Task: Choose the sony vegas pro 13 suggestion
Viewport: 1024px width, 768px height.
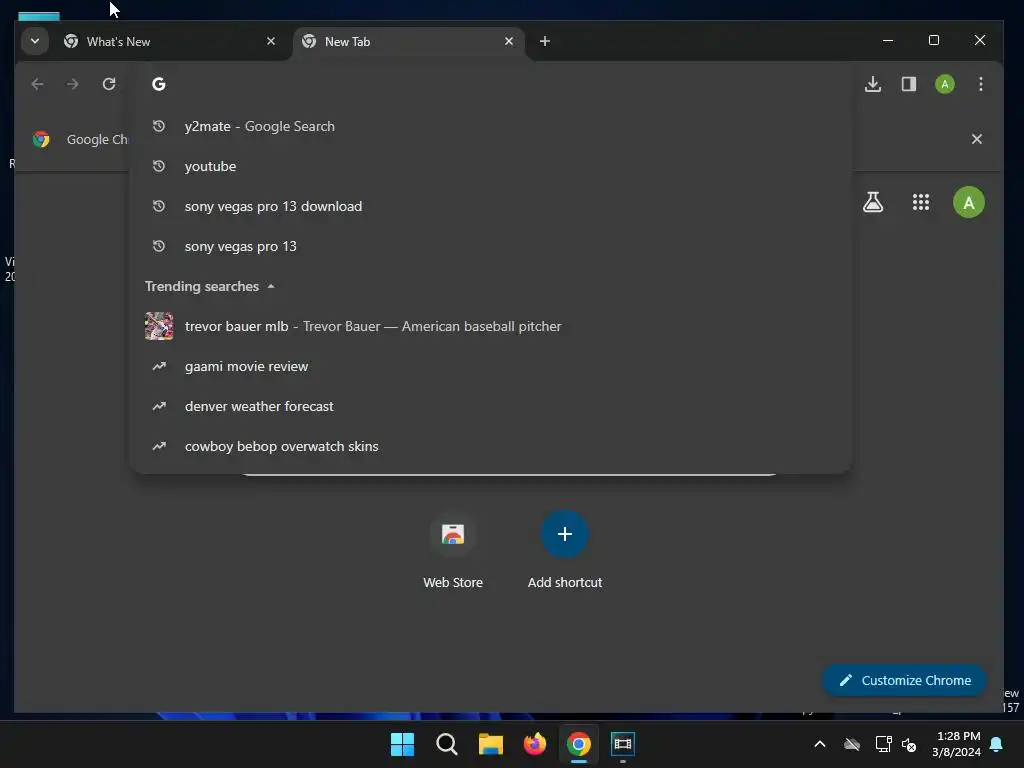Action: (491, 246)
